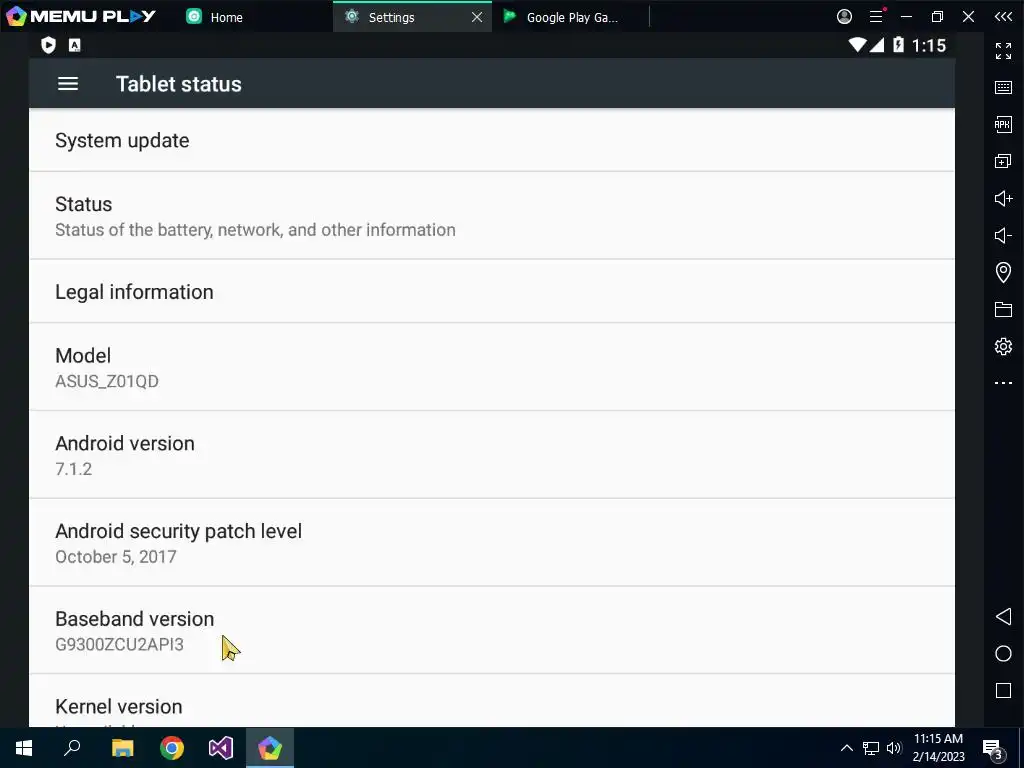Viewport: 1024px width, 768px height.
Task: Open the GPS location pin icon
Action: 1003,272
